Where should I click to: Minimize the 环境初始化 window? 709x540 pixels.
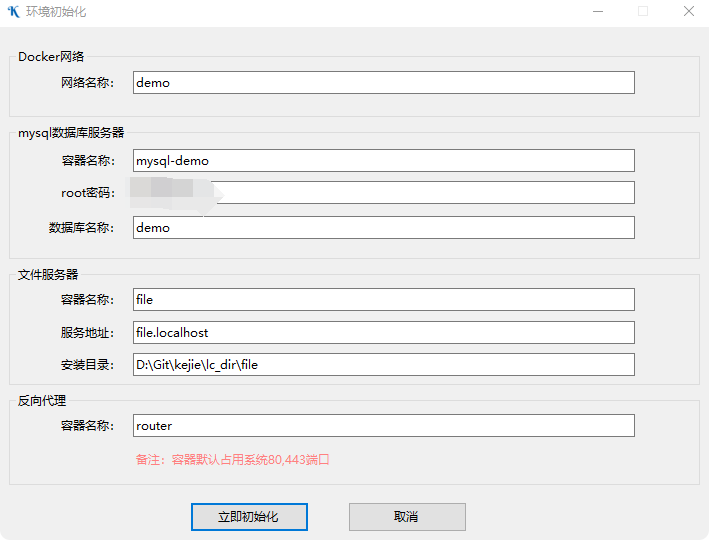tap(597, 12)
